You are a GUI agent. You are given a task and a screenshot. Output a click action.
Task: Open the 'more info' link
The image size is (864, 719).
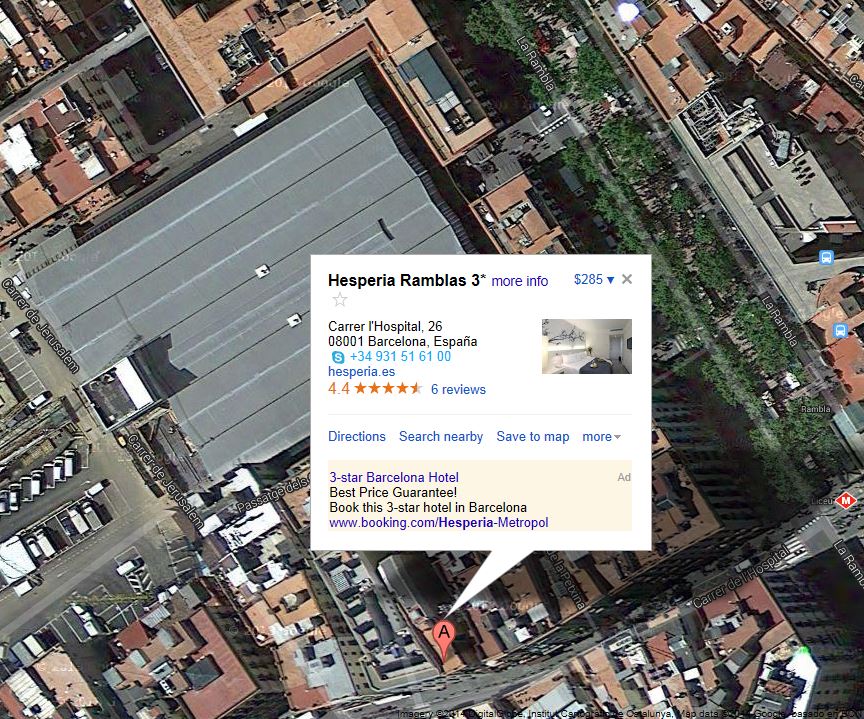click(520, 281)
